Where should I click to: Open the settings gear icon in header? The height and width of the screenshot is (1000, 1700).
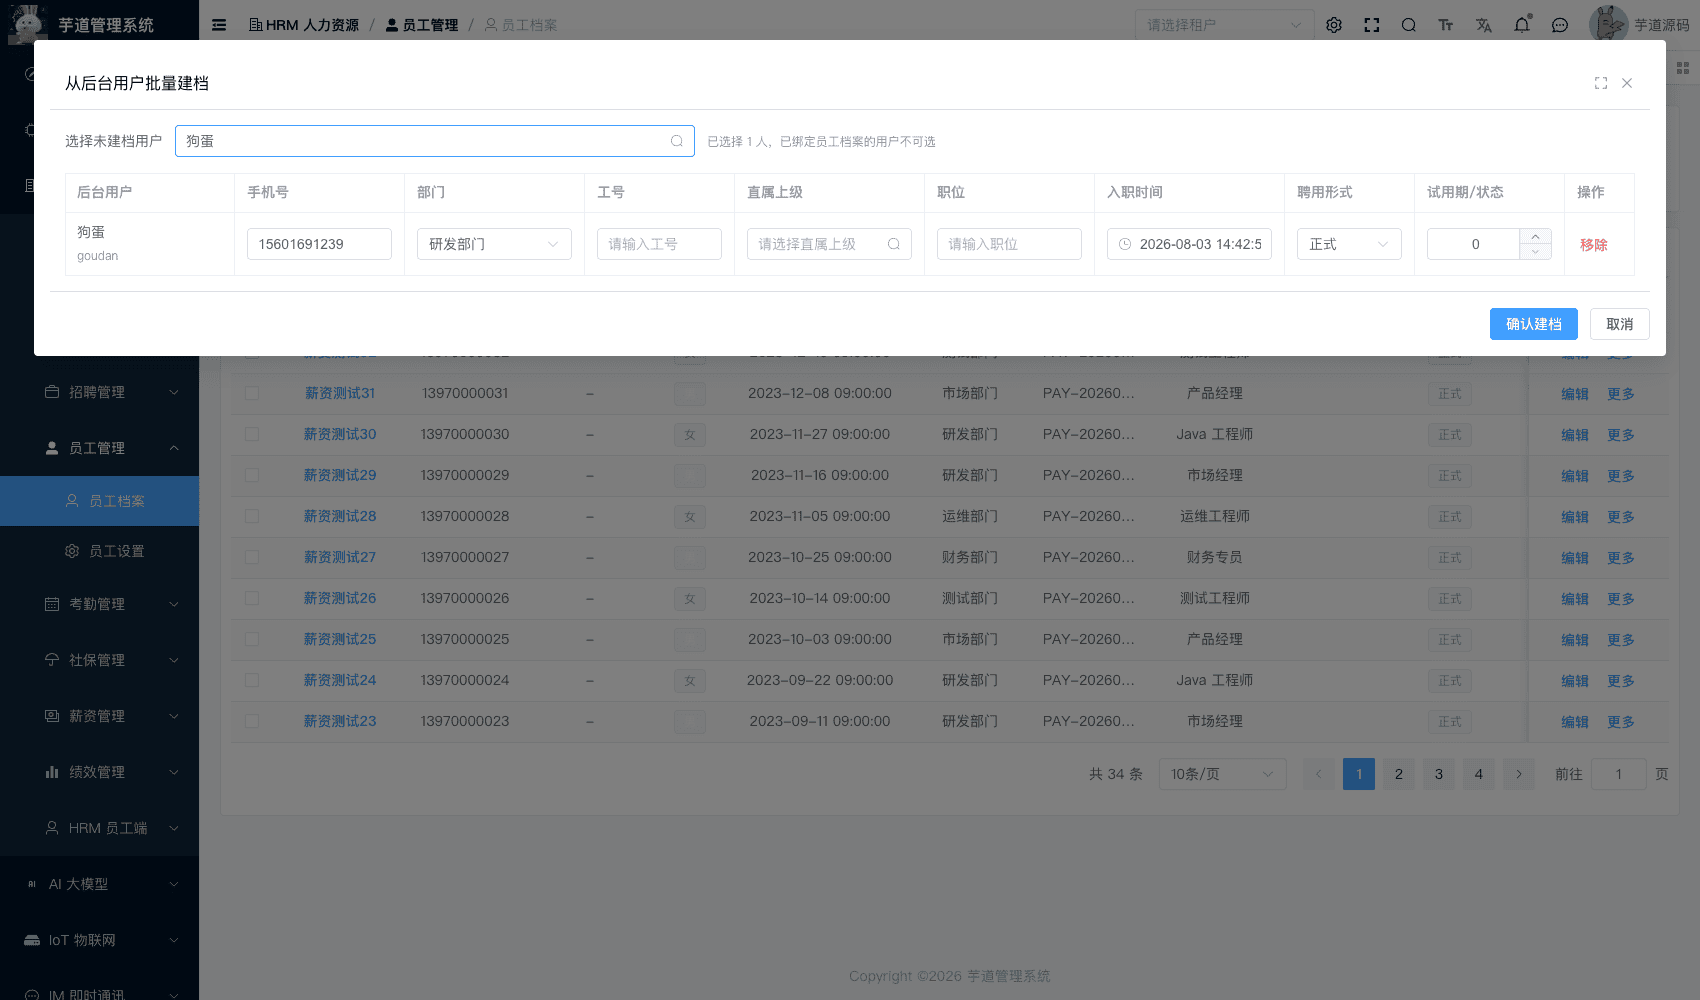pyautogui.click(x=1334, y=25)
